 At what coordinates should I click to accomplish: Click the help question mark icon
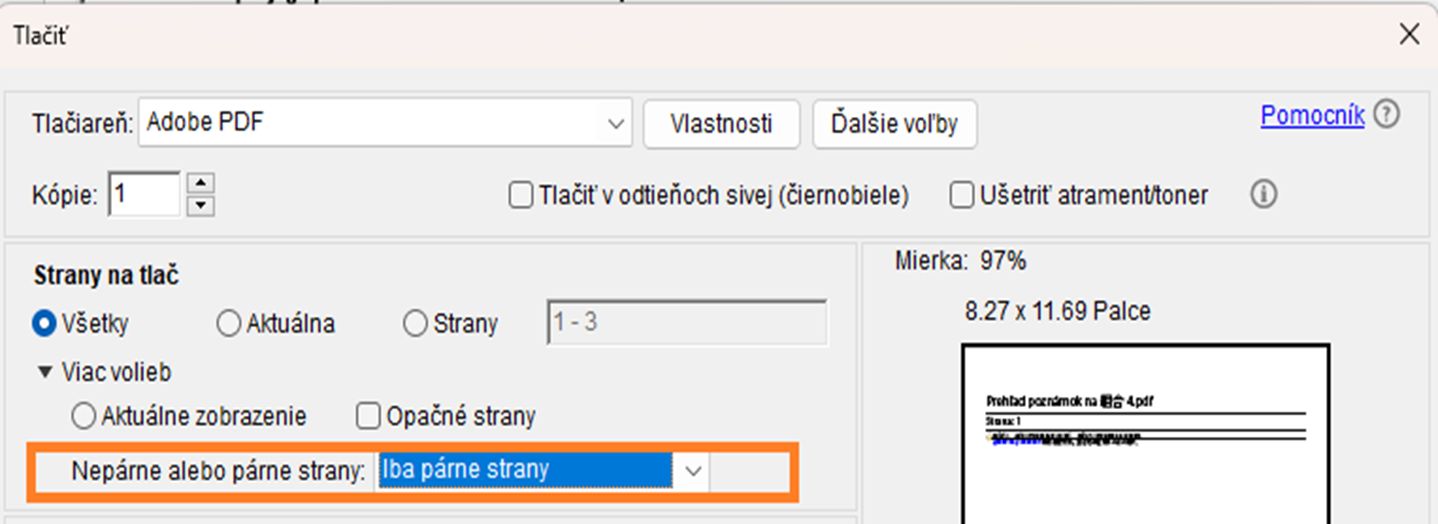point(1386,115)
